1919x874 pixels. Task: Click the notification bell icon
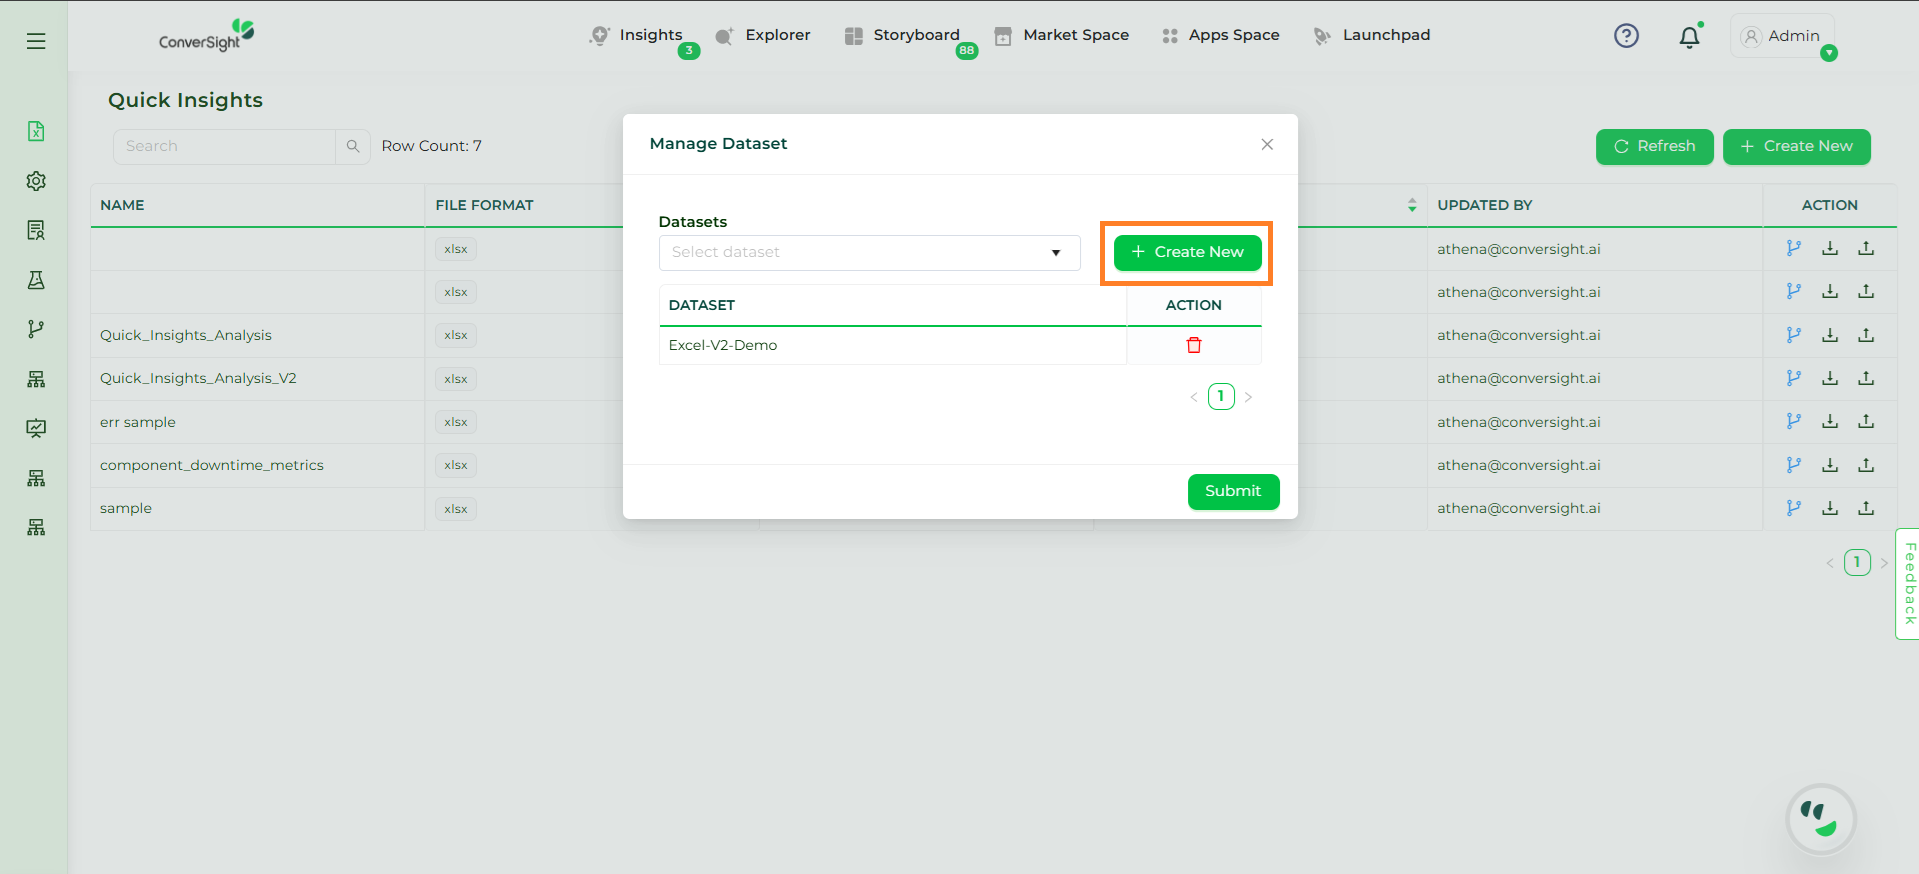point(1689,37)
